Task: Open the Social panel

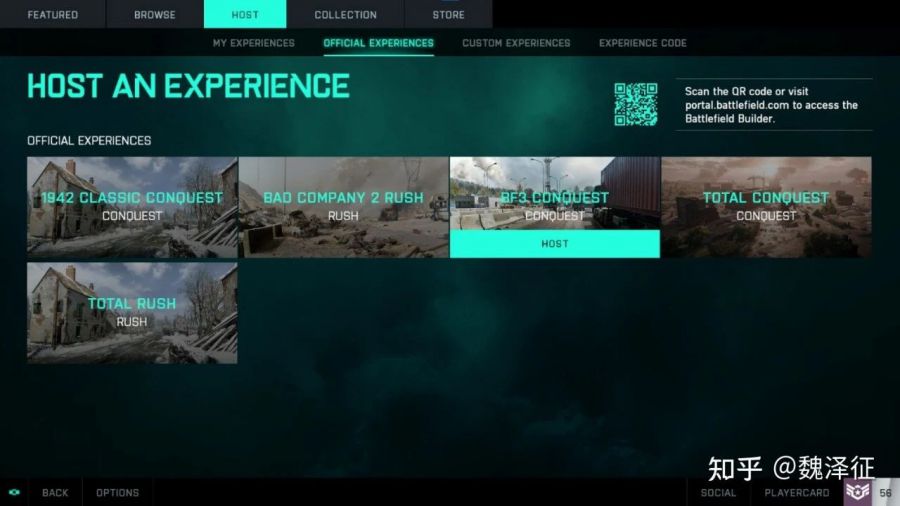Action: (718, 492)
